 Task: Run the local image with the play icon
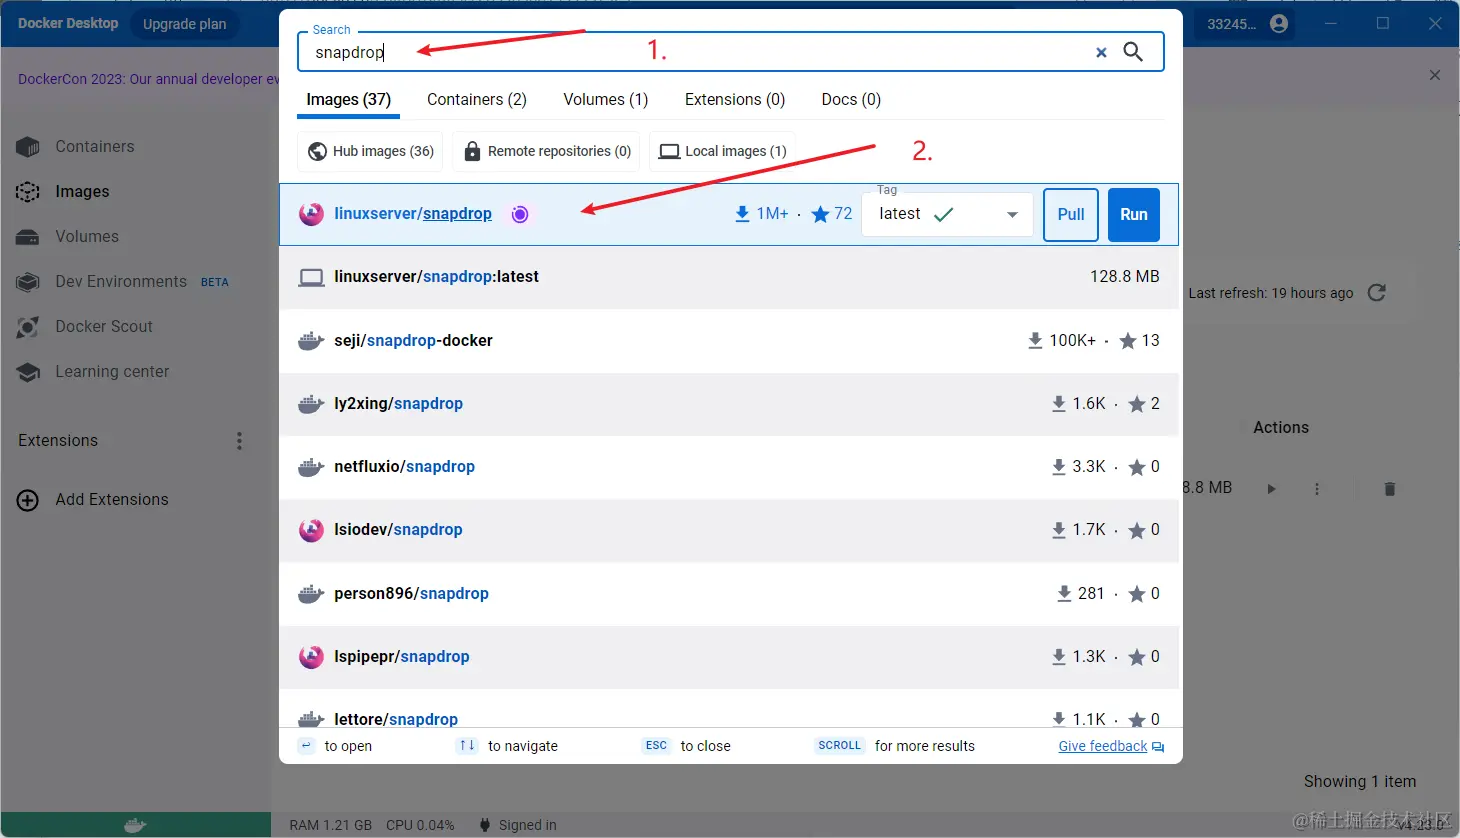[x=1271, y=489]
